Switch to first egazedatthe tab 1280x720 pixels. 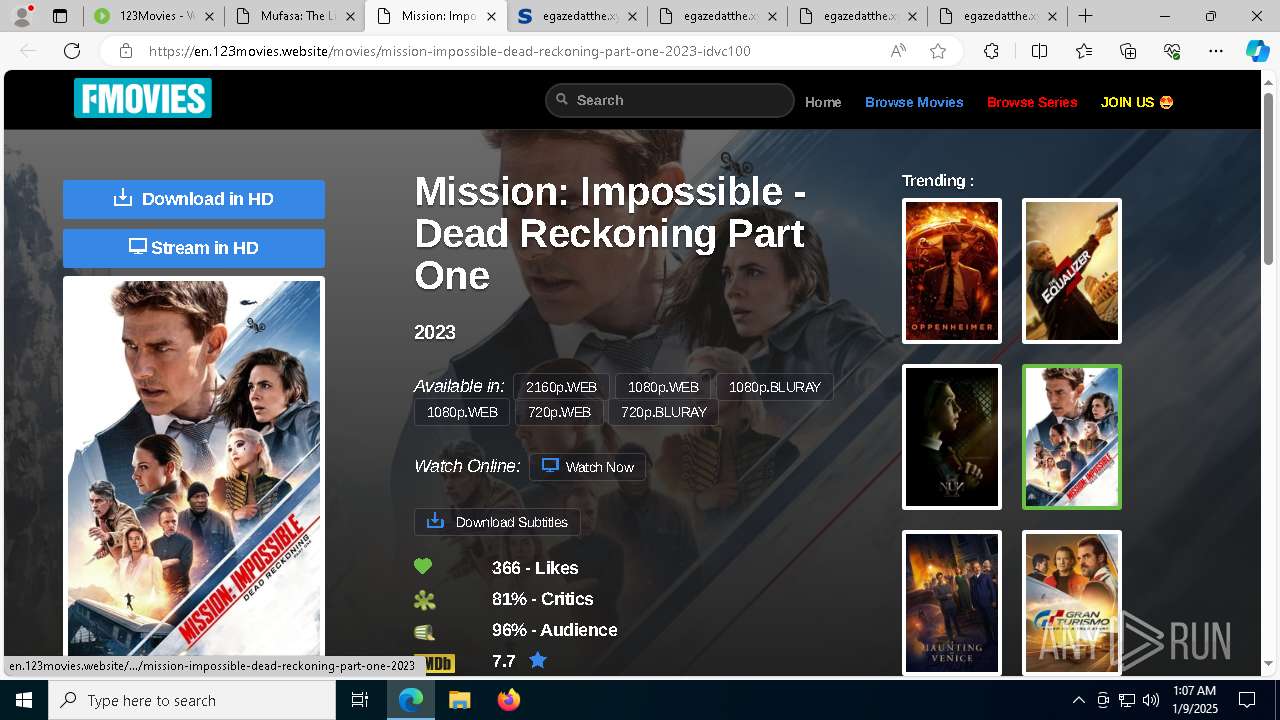coord(575,16)
